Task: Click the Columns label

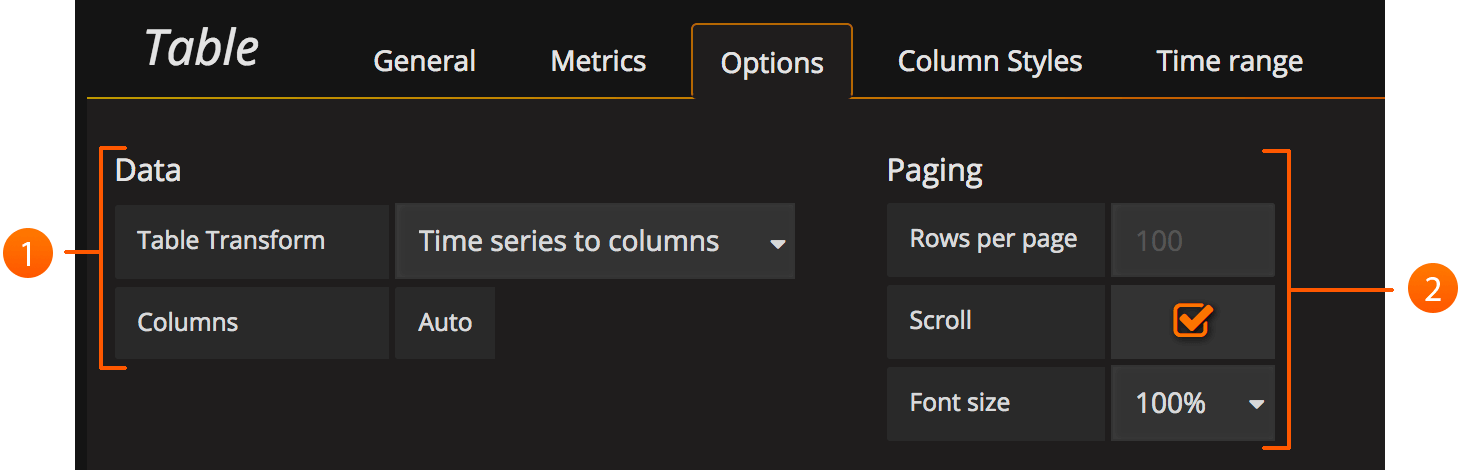Action: coord(188,323)
